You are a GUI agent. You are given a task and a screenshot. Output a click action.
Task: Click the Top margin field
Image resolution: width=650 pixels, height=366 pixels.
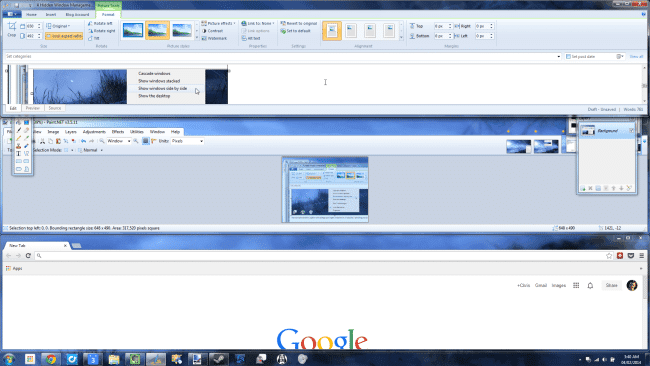443,26
